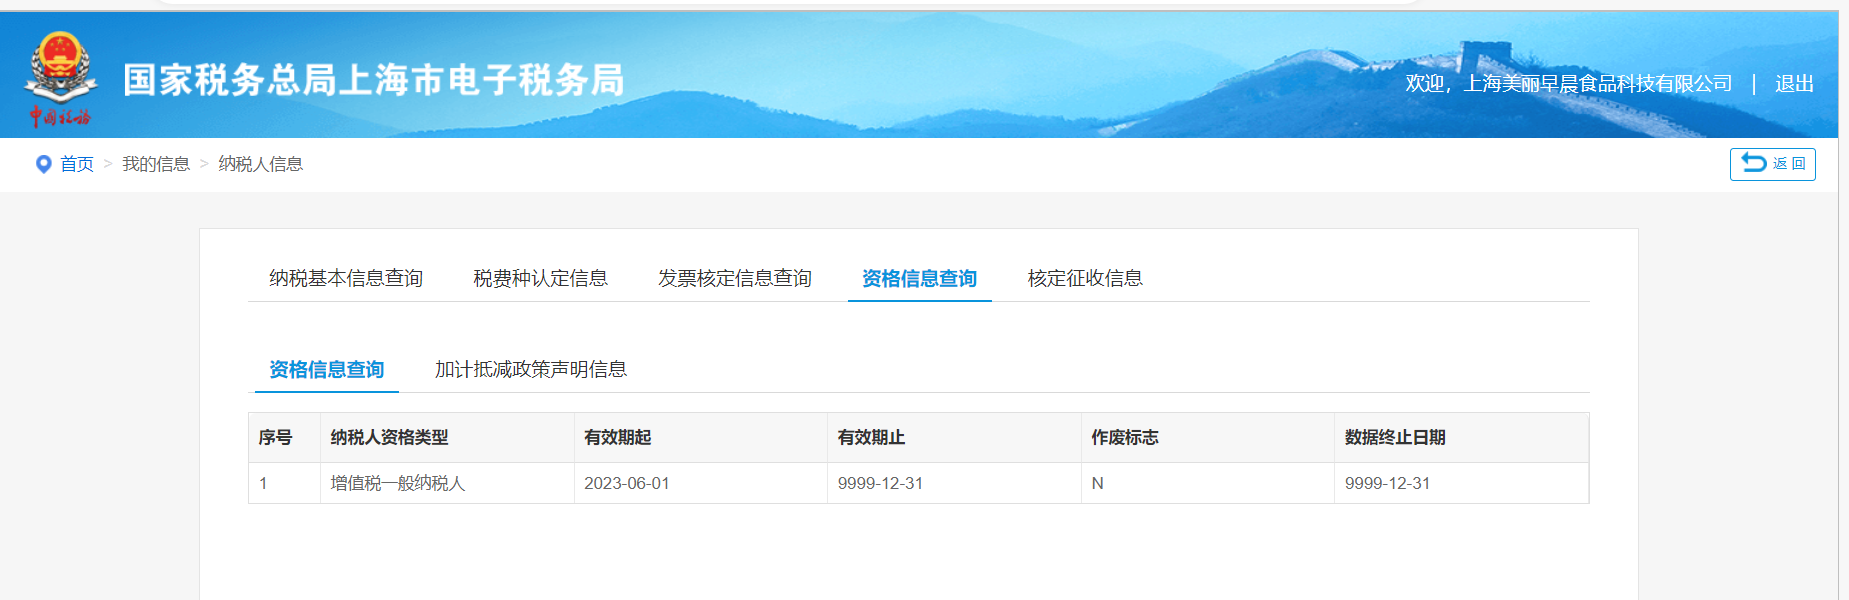Select the 发票核定信息查询 tab
Image resolution: width=1849 pixels, height=600 pixels.
(x=734, y=278)
